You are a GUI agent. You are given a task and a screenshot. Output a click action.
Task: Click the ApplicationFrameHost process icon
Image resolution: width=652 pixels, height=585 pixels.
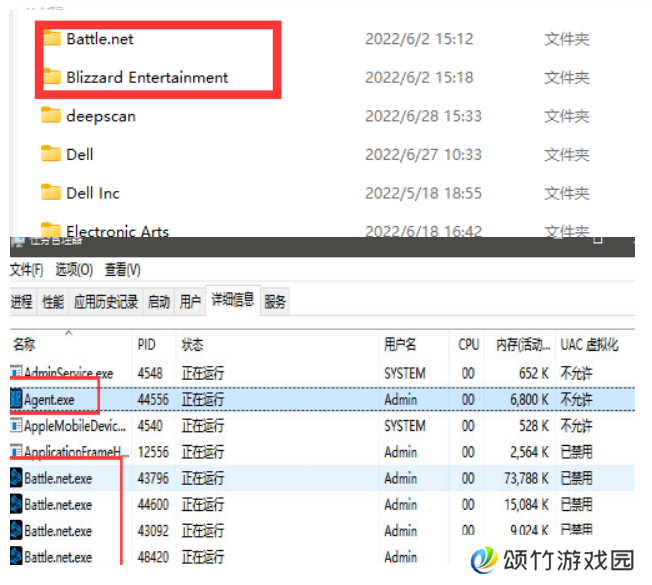point(16,451)
